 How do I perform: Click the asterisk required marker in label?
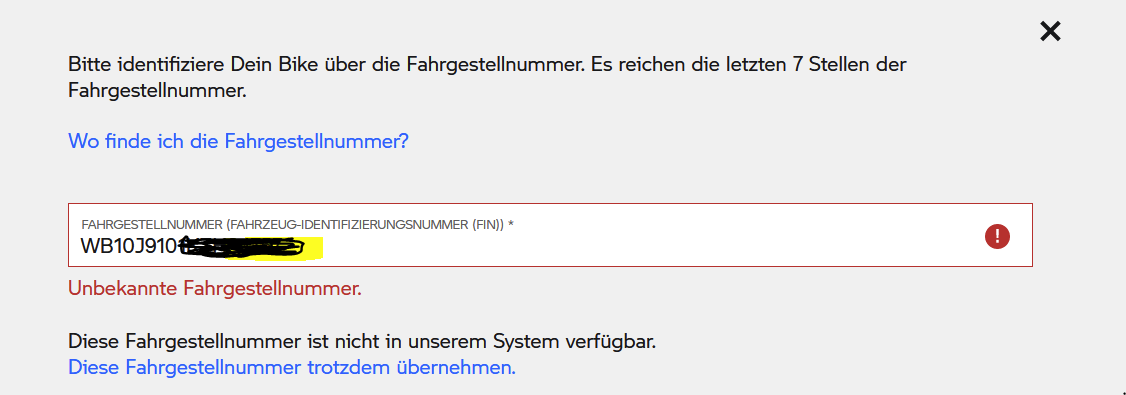click(x=511, y=223)
